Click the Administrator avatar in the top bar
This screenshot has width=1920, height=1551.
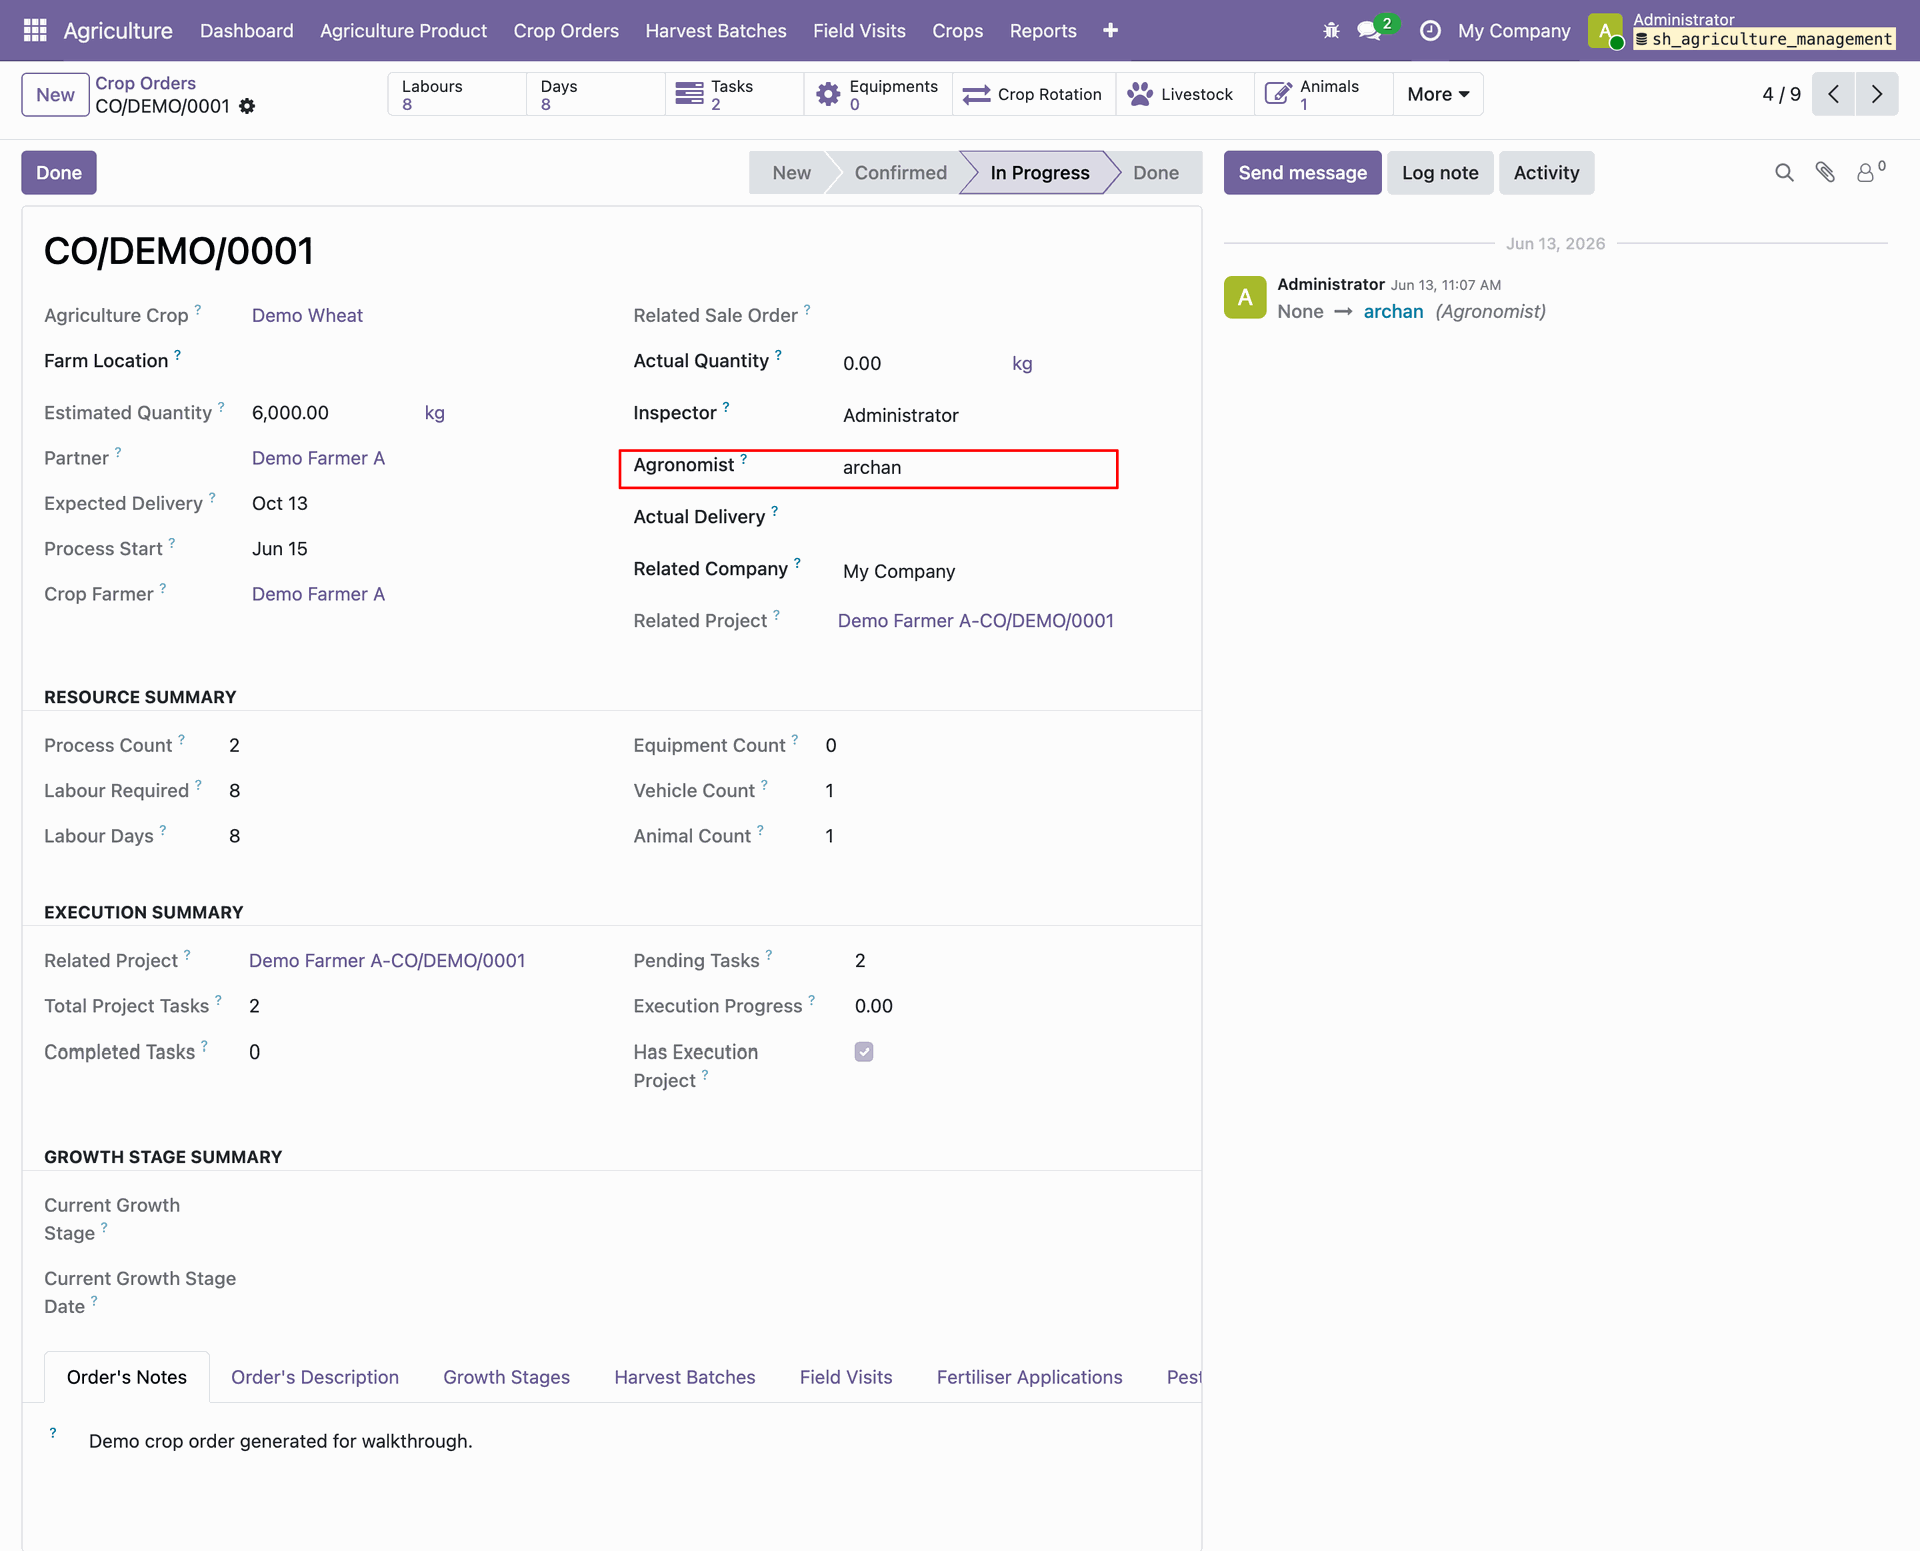[1605, 31]
